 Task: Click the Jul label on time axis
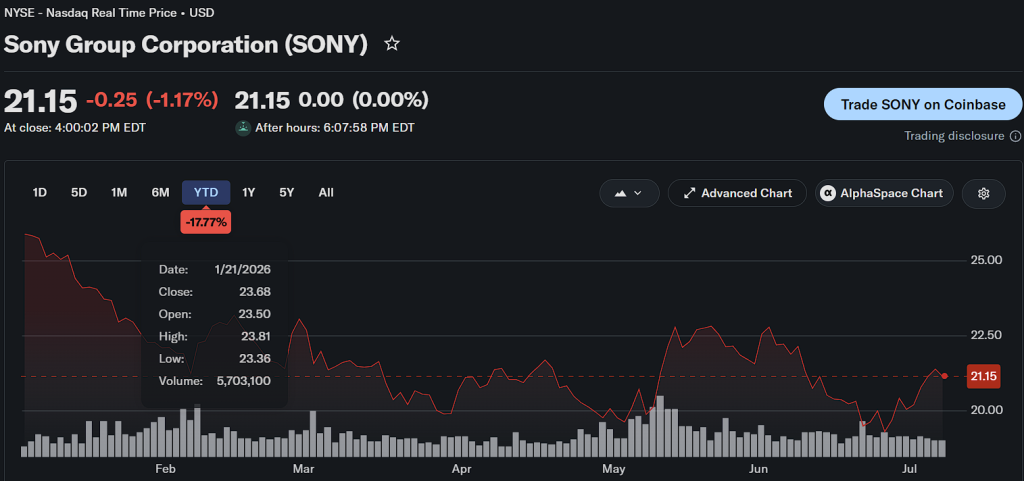pyautogui.click(x=909, y=469)
